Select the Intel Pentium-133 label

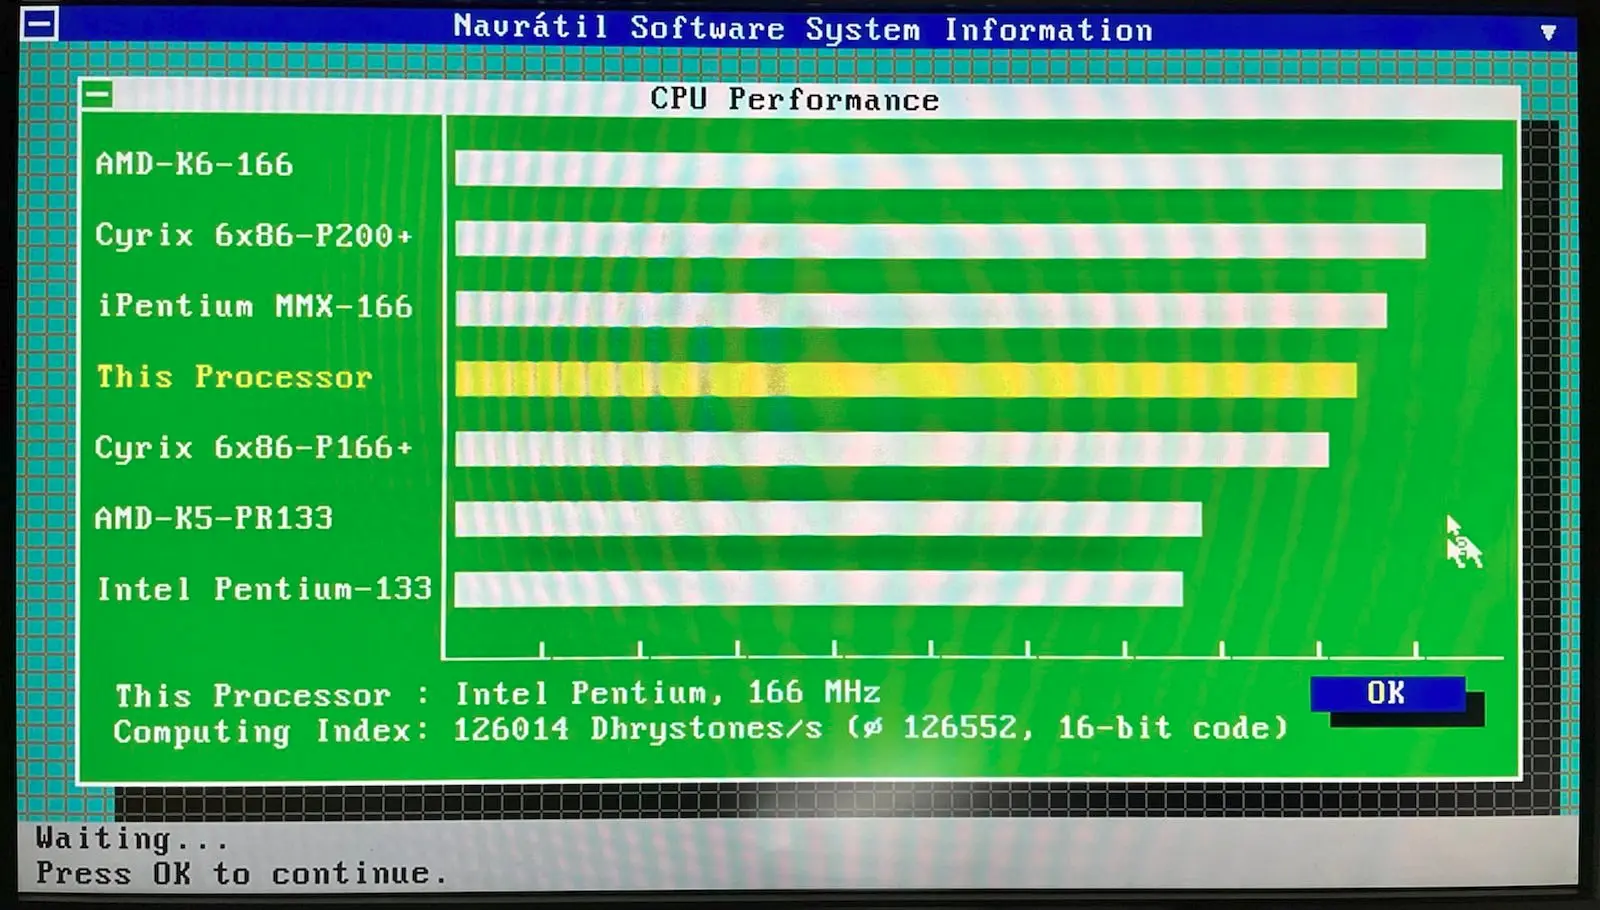click(264, 589)
